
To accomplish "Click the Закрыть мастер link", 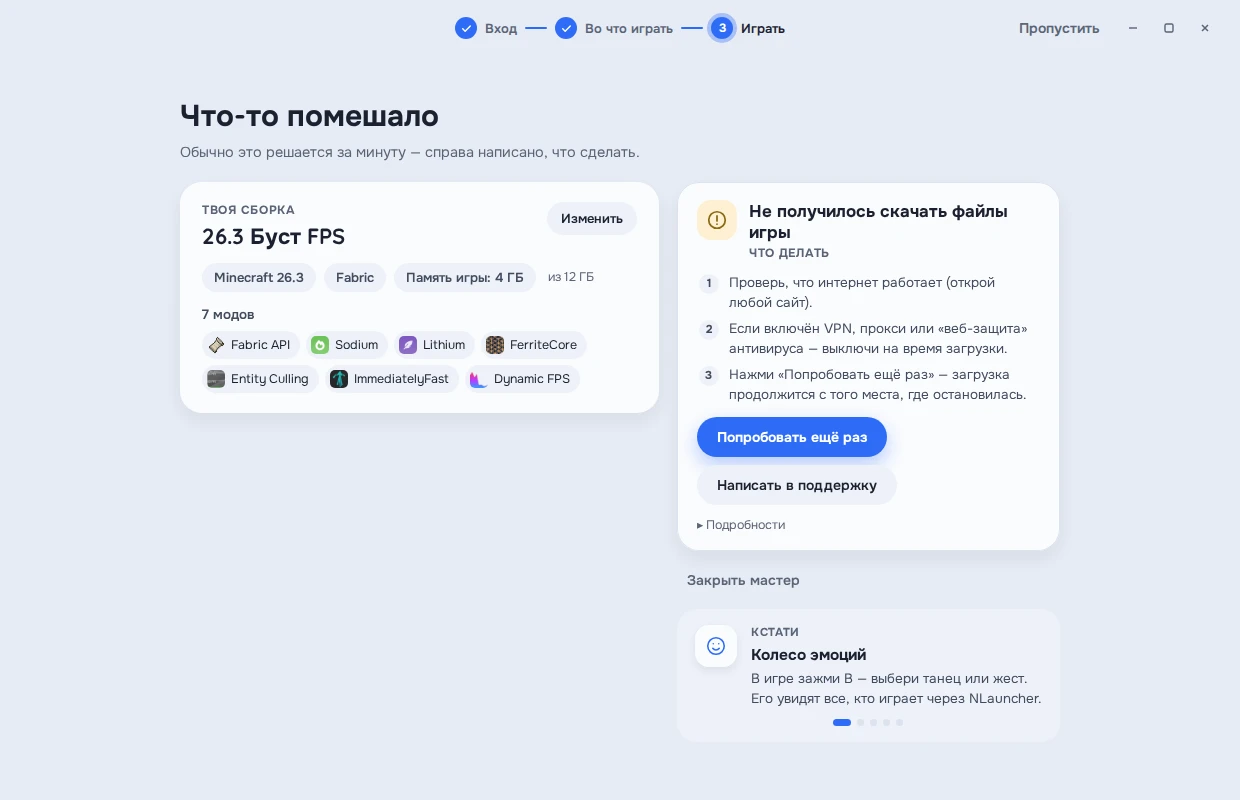I will click(x=743, y=580).
